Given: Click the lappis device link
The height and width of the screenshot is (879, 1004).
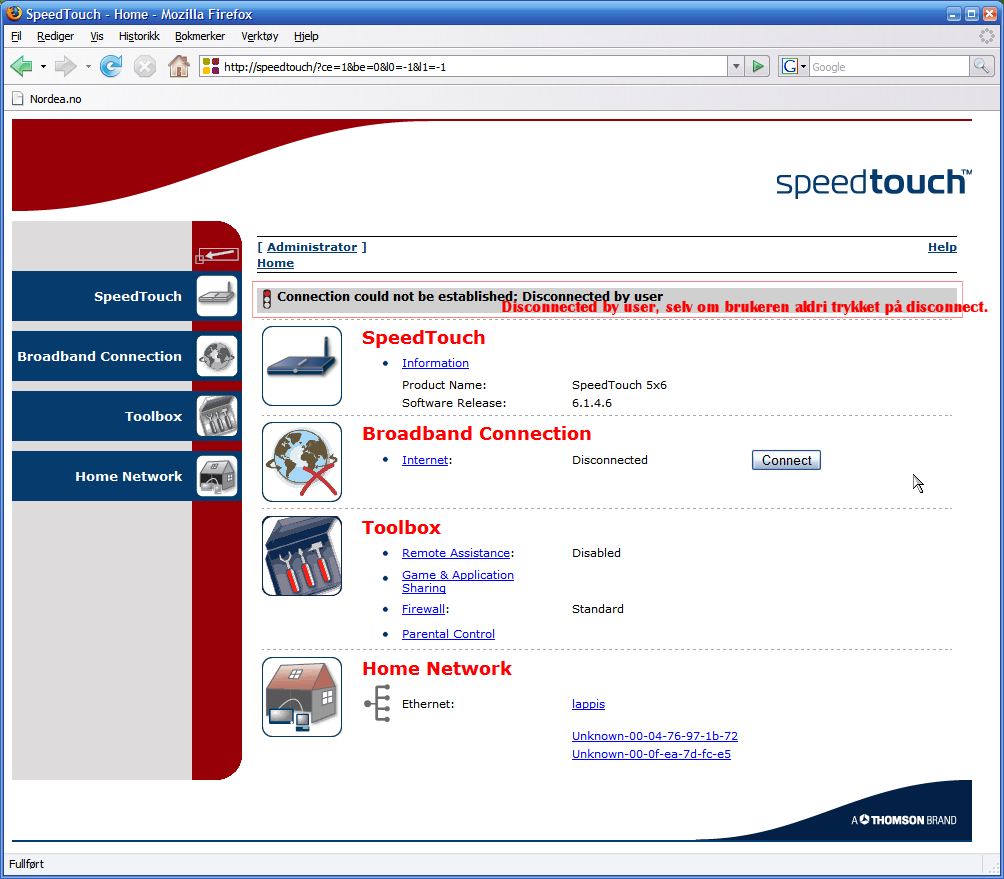Looking at the screenshot, I should [588, 704].
